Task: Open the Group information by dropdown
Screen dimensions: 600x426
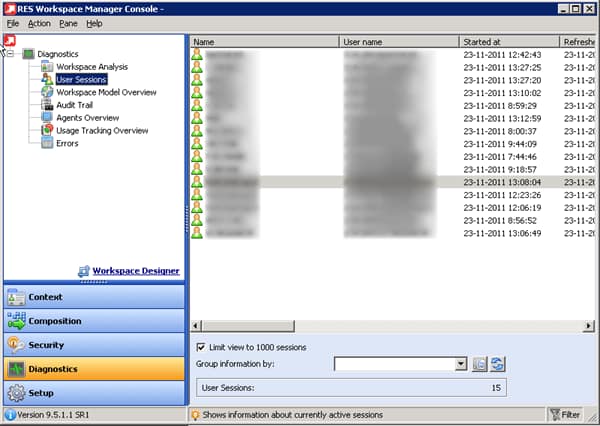Action: click(461, 364)
